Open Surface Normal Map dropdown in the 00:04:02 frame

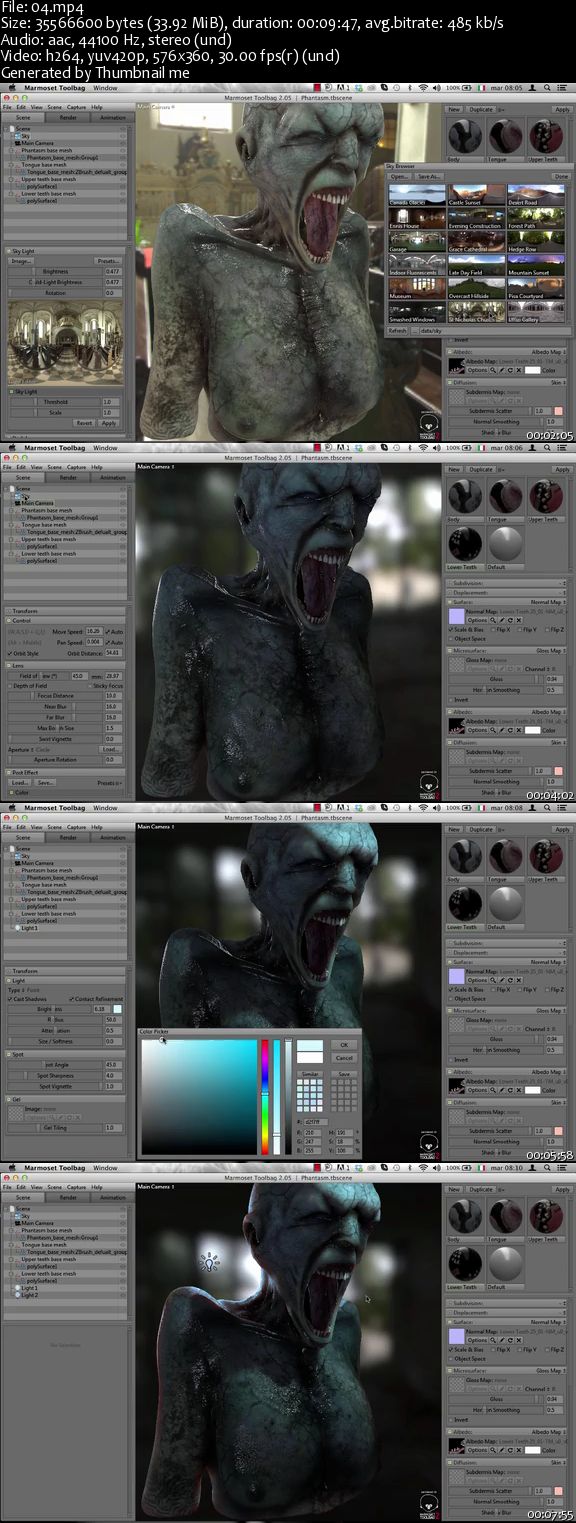coord(548,602)
